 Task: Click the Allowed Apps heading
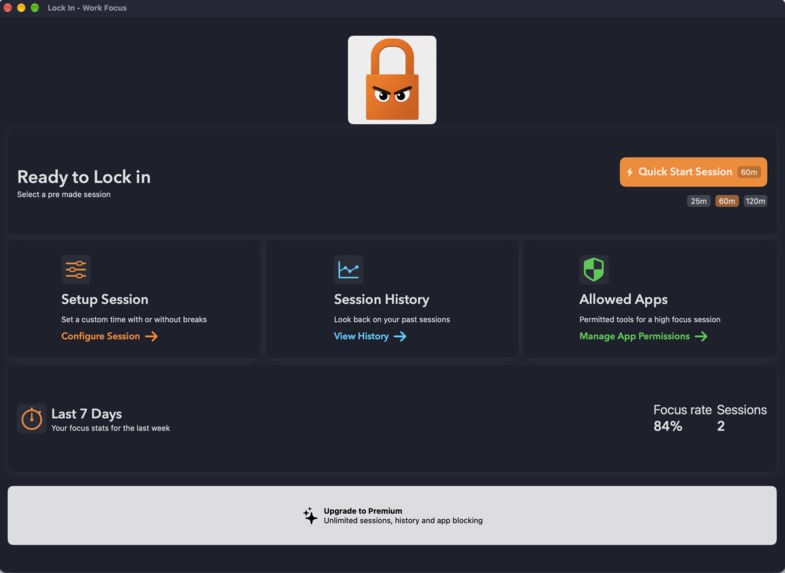tap(623, 299)
